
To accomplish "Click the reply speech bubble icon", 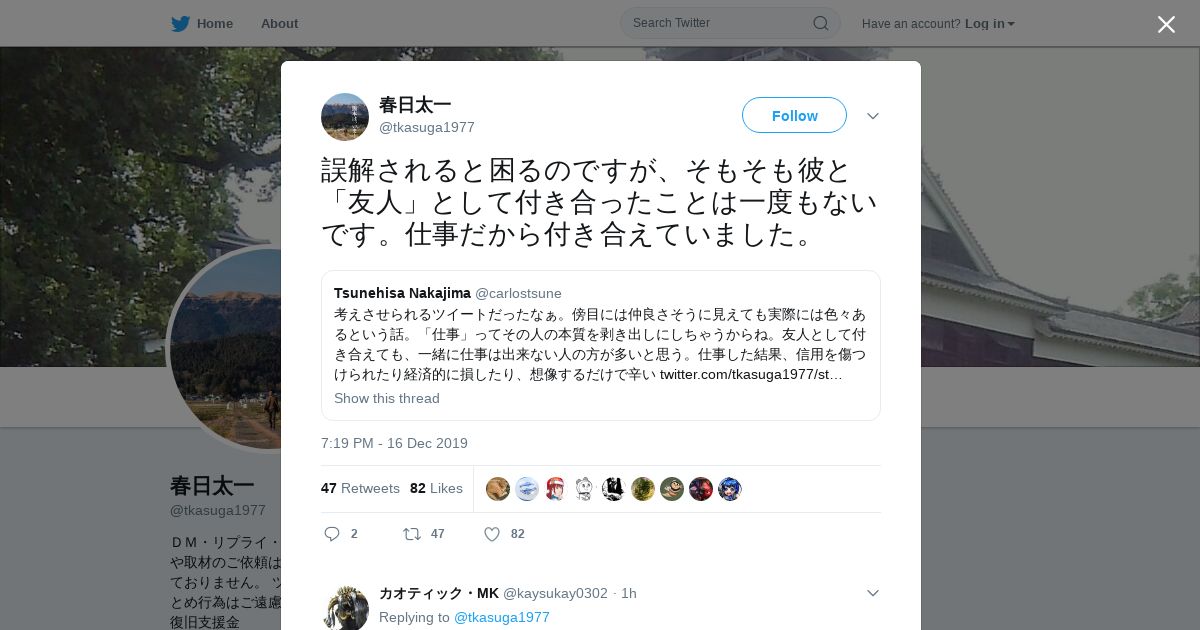I will [x=332, y=534].
